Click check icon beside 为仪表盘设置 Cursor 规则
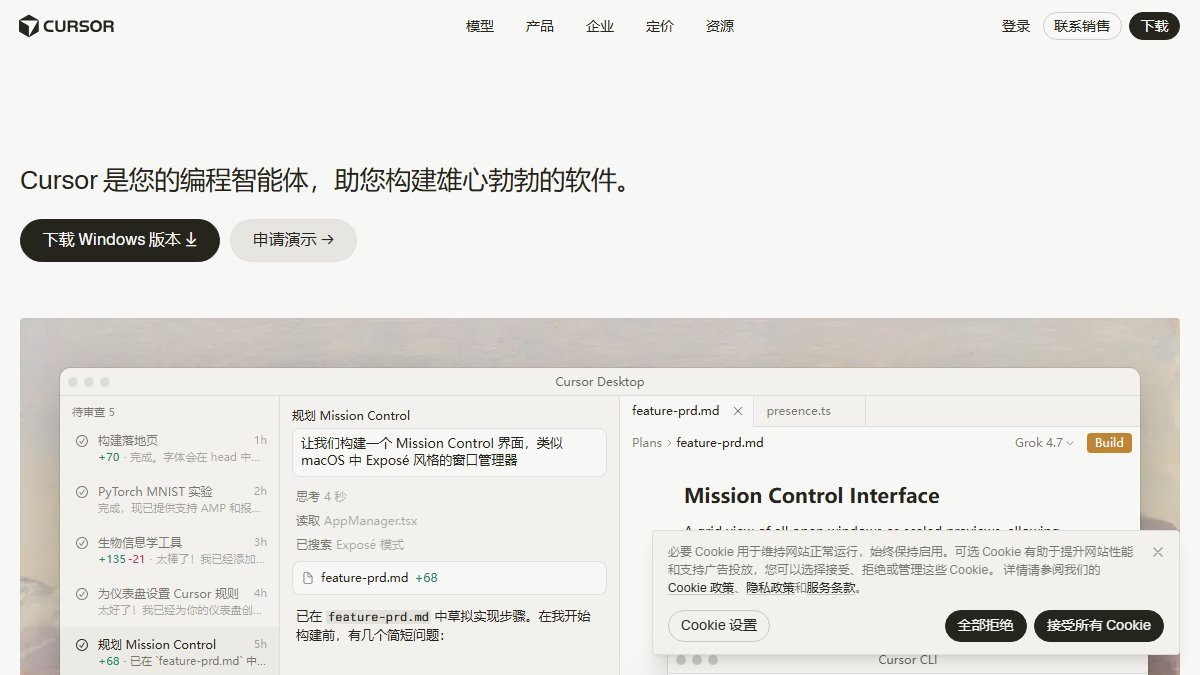 [82, 594]
